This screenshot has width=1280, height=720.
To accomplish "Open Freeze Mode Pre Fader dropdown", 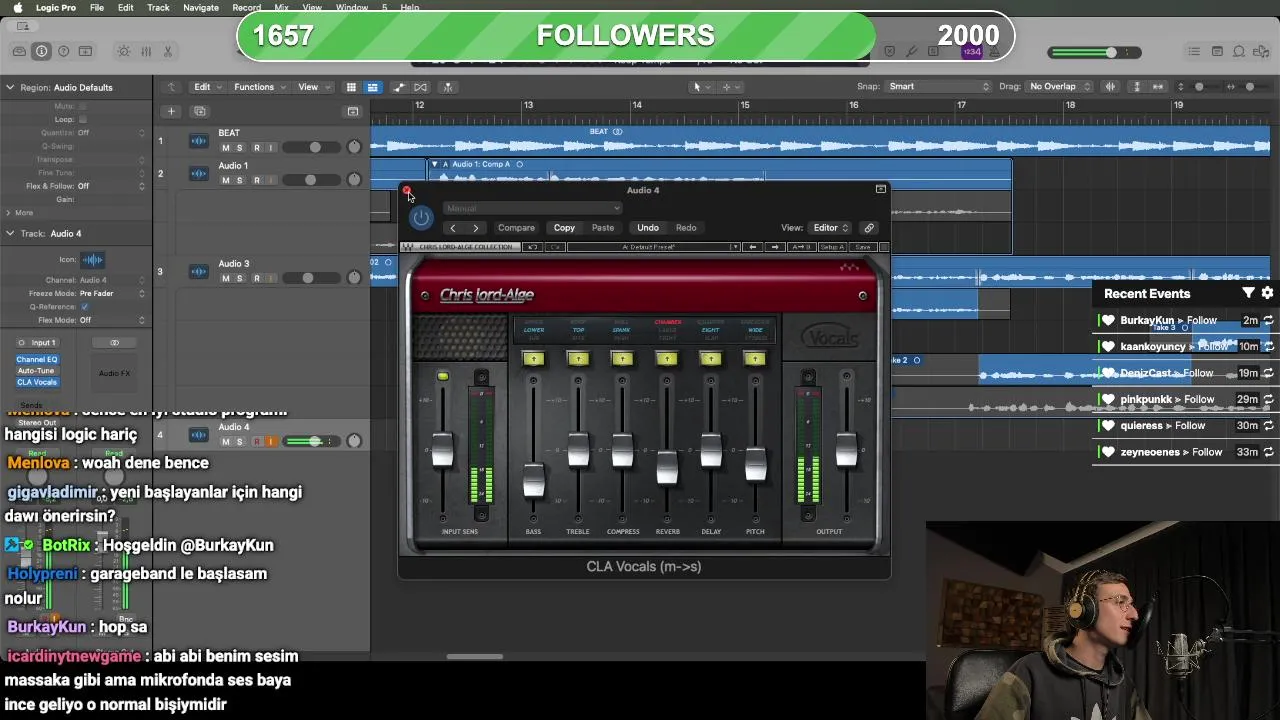I will [x=112, y=294].
